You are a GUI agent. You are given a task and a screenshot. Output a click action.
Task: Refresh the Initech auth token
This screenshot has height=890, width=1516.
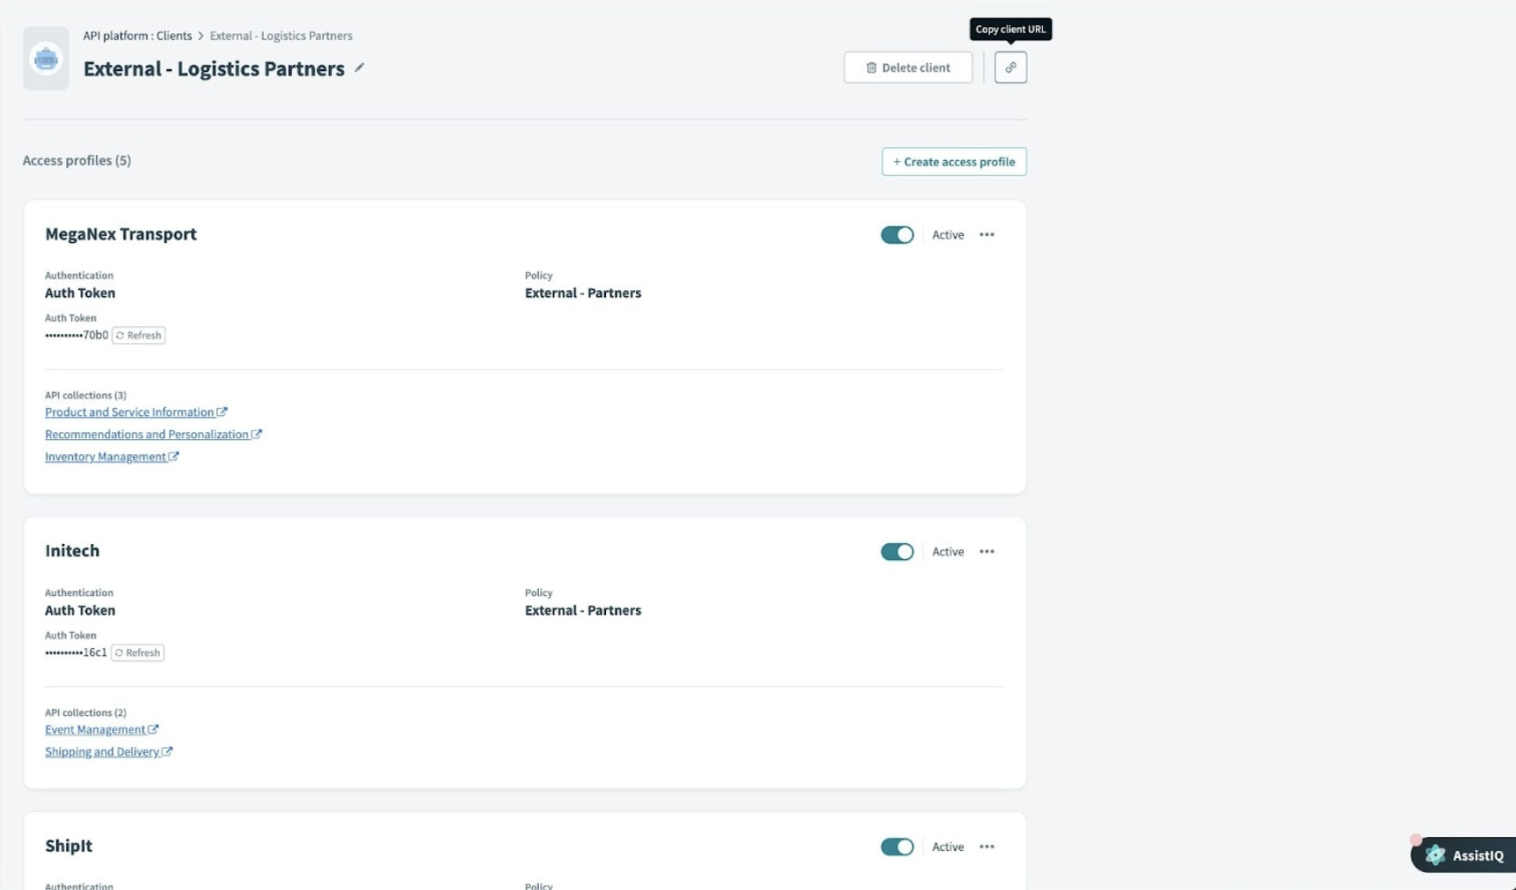click(137, 652)
